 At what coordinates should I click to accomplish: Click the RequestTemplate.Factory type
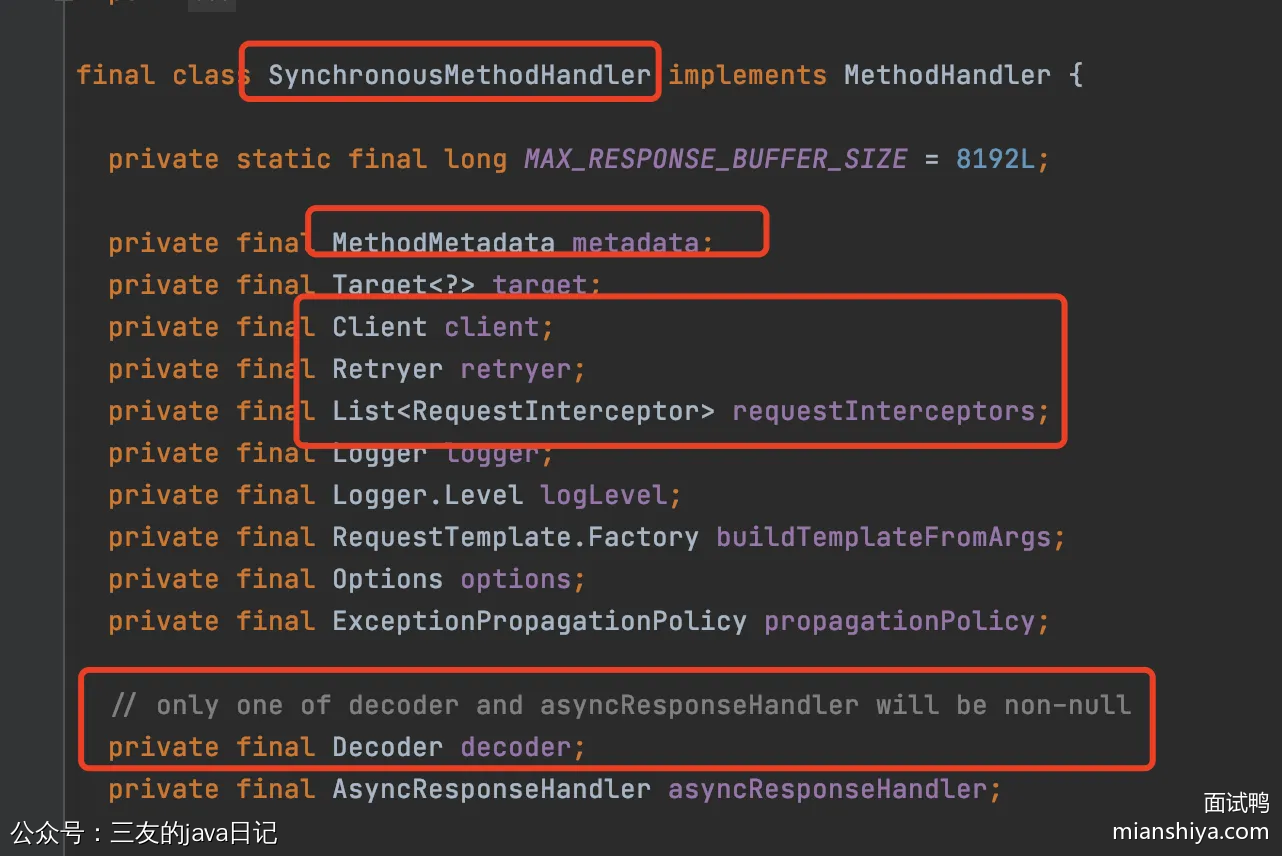pos(515,537)
